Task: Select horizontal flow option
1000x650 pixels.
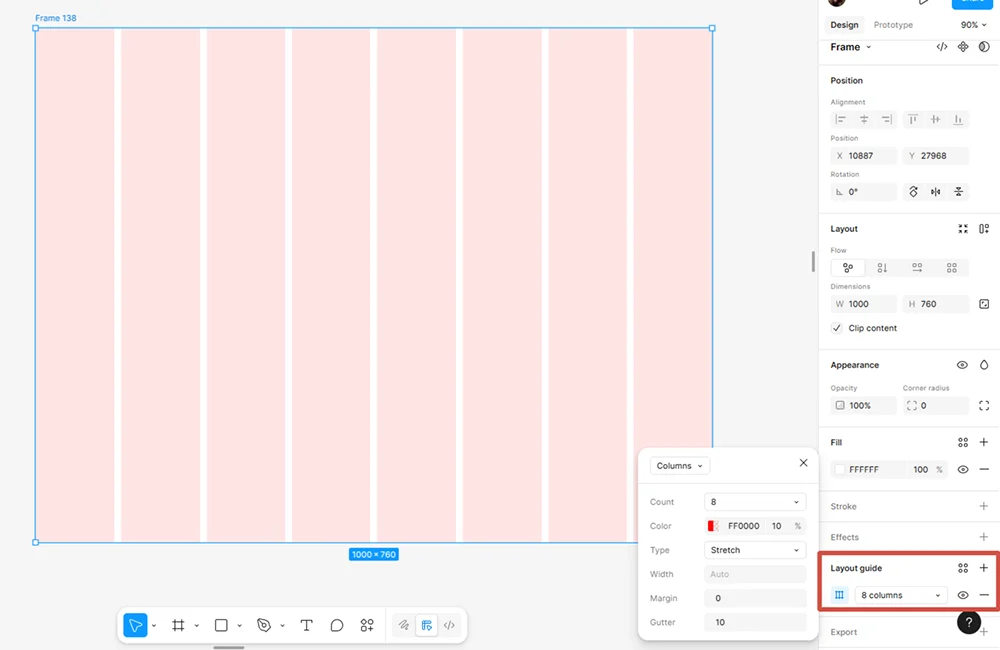Action: point(917,268)
